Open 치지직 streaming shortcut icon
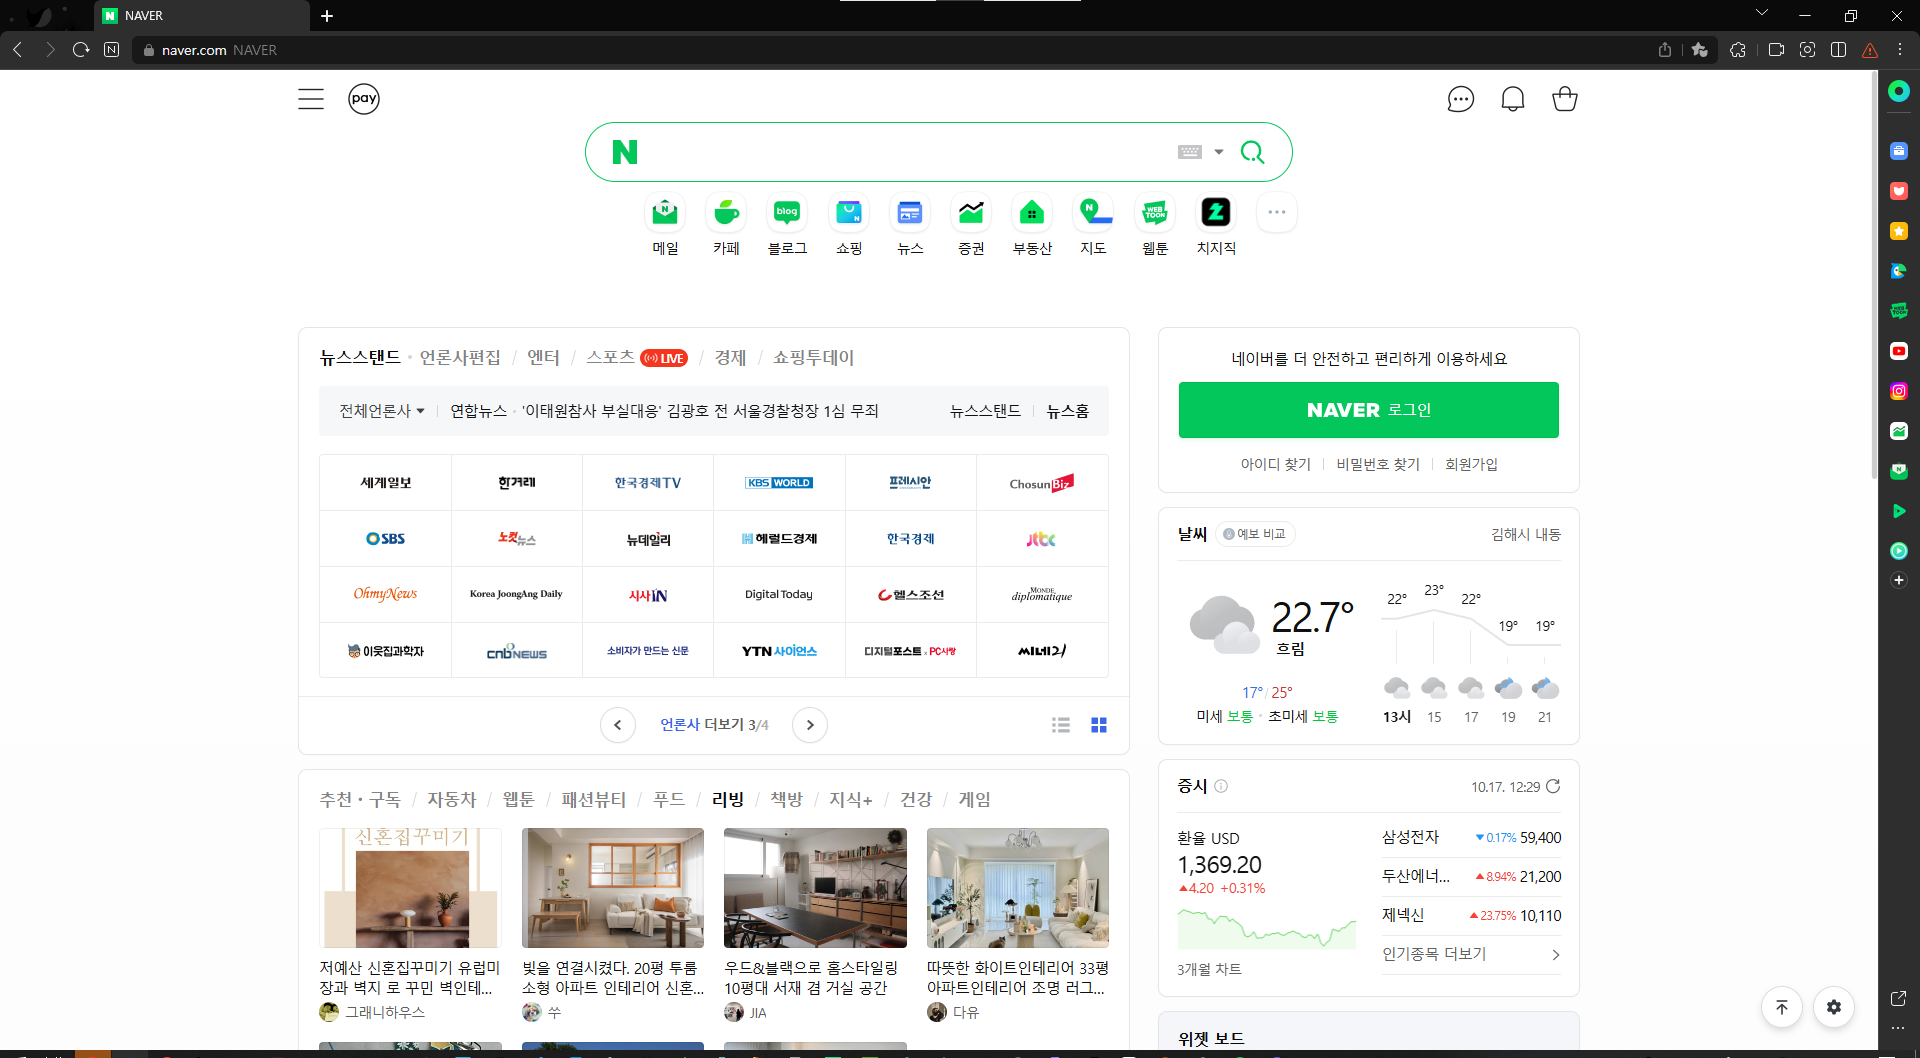The width and height of the screenshot is (1920, 1058). coord(1216,213)
